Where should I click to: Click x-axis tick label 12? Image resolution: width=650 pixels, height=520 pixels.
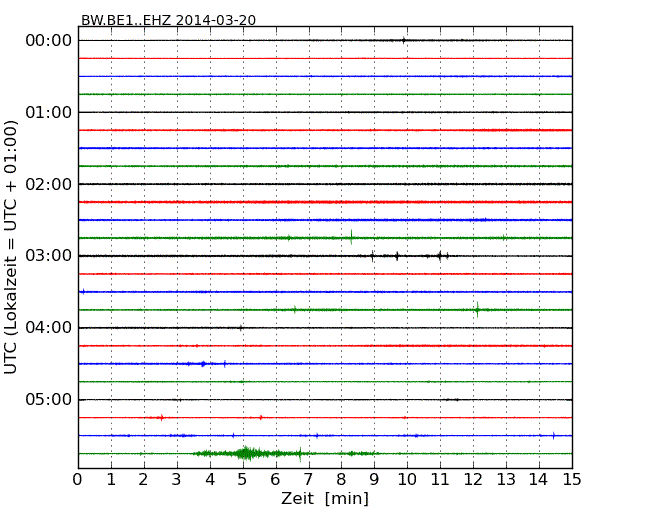tap(473, 480)
